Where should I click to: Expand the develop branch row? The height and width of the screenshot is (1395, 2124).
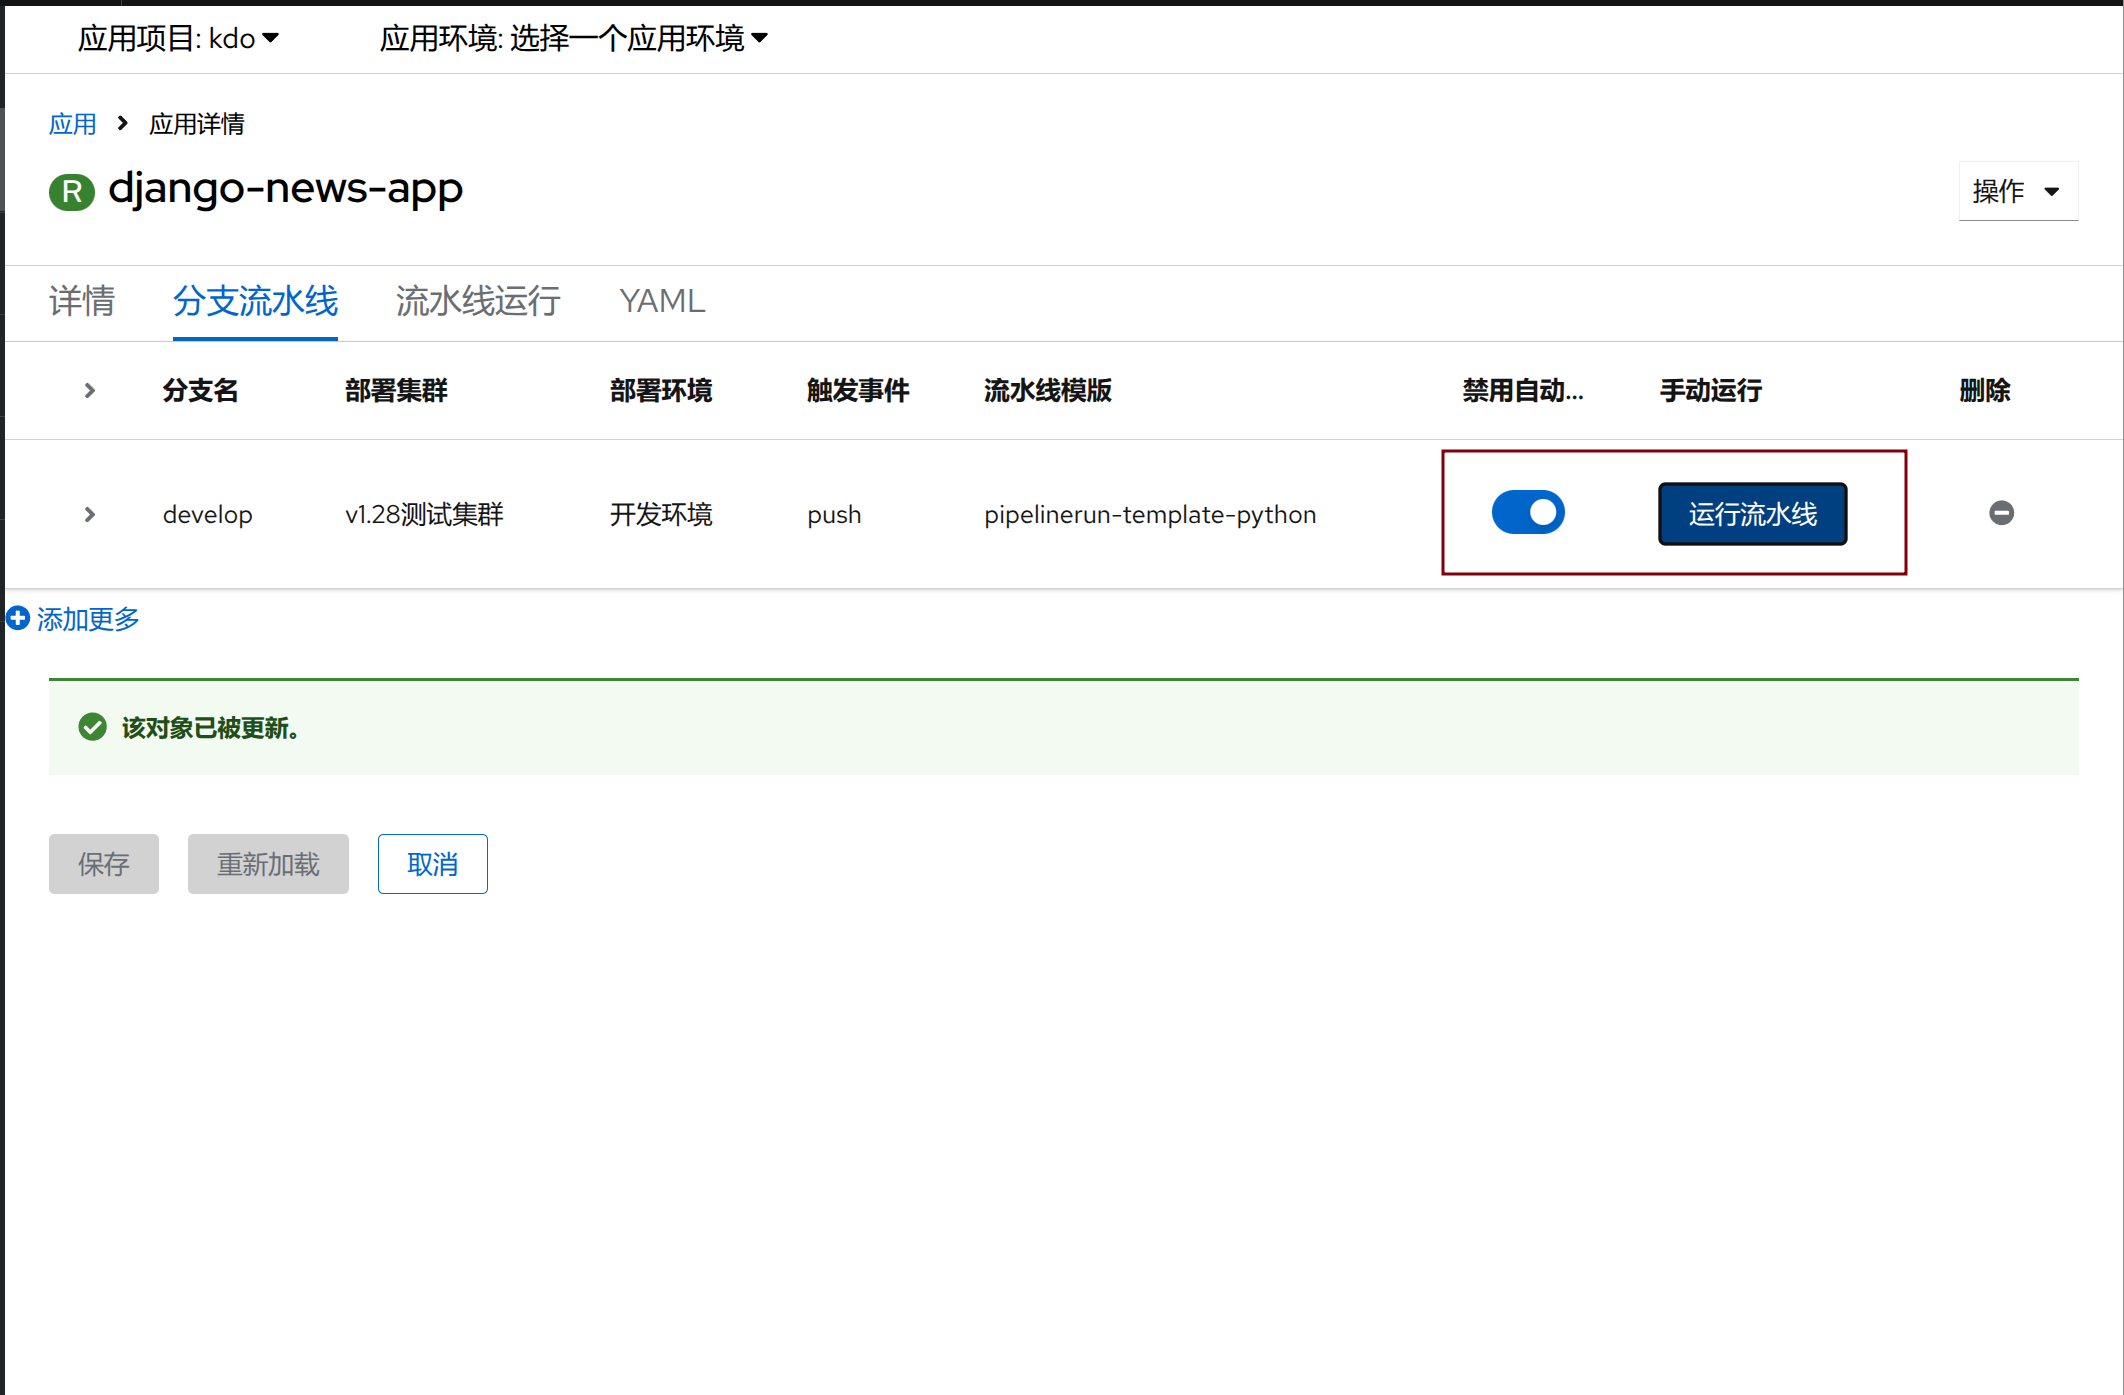[x=90, y=514]
